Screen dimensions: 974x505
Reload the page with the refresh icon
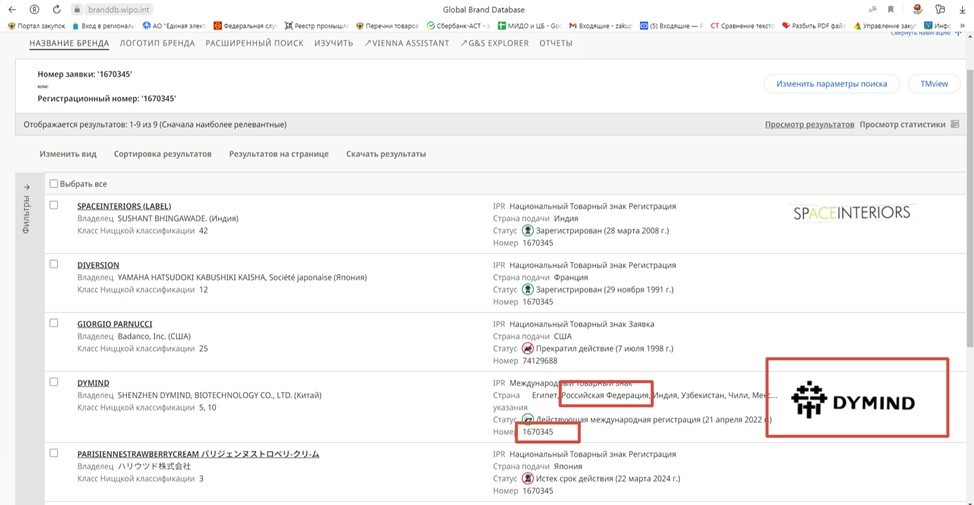coord(57,9)
